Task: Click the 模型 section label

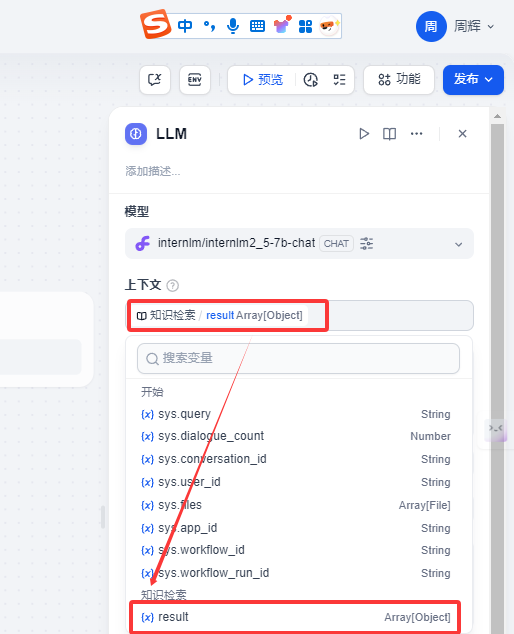Action: [x=137, y=211]
